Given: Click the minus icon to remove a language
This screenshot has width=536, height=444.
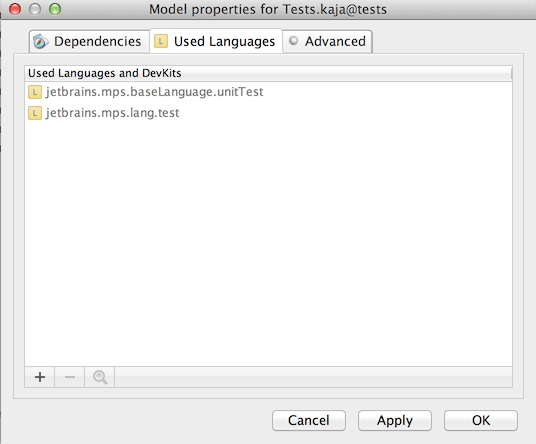Looking at the screenshot, I should [69, 377].
